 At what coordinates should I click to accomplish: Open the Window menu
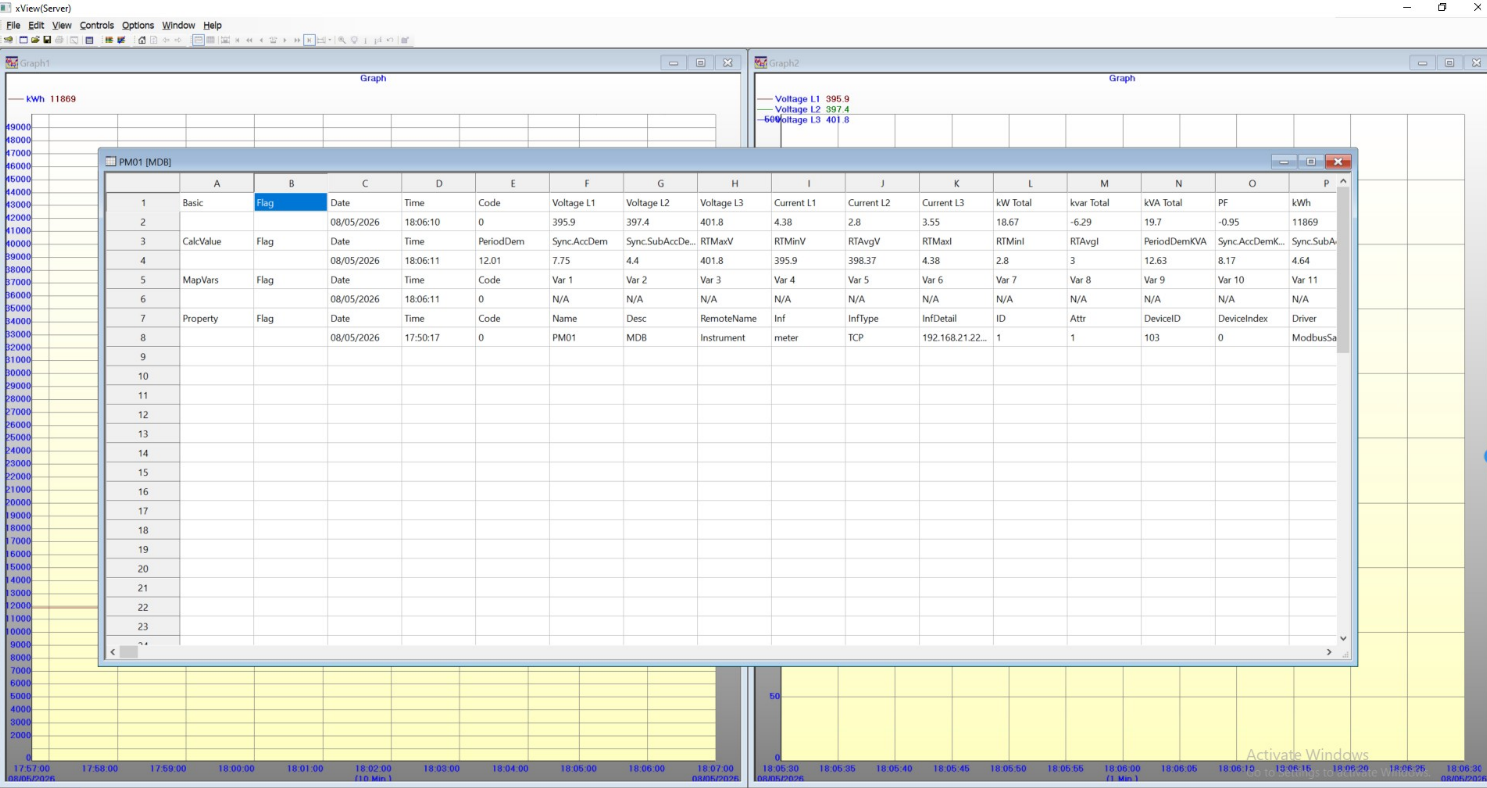point(179,25)
